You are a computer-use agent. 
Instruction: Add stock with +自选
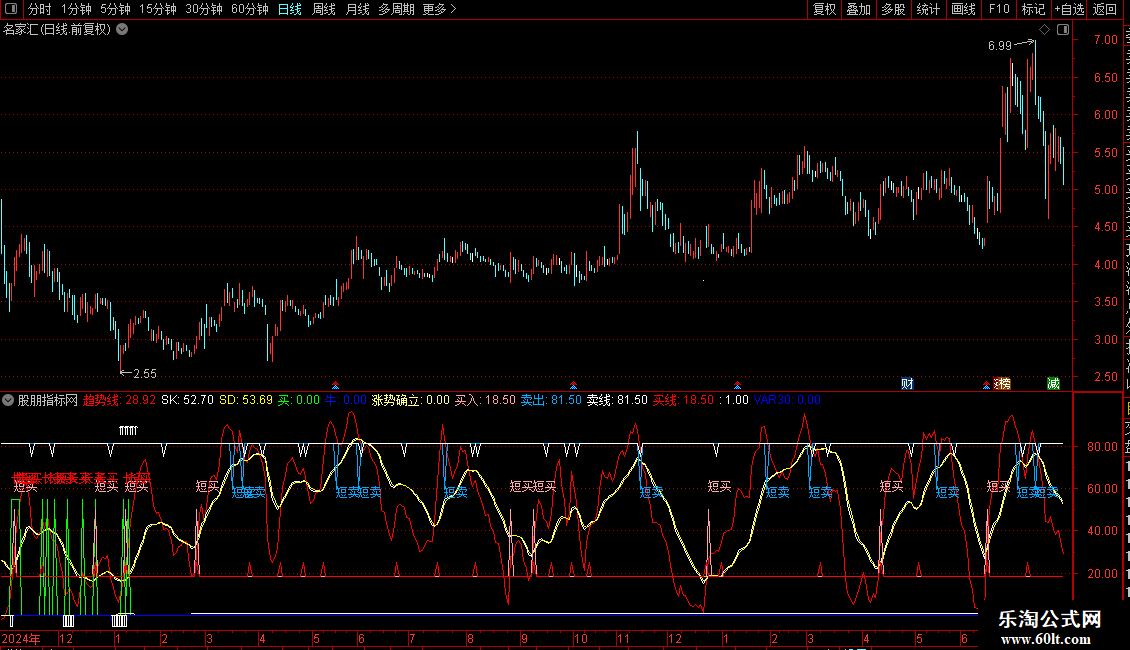coord(1069,9)
